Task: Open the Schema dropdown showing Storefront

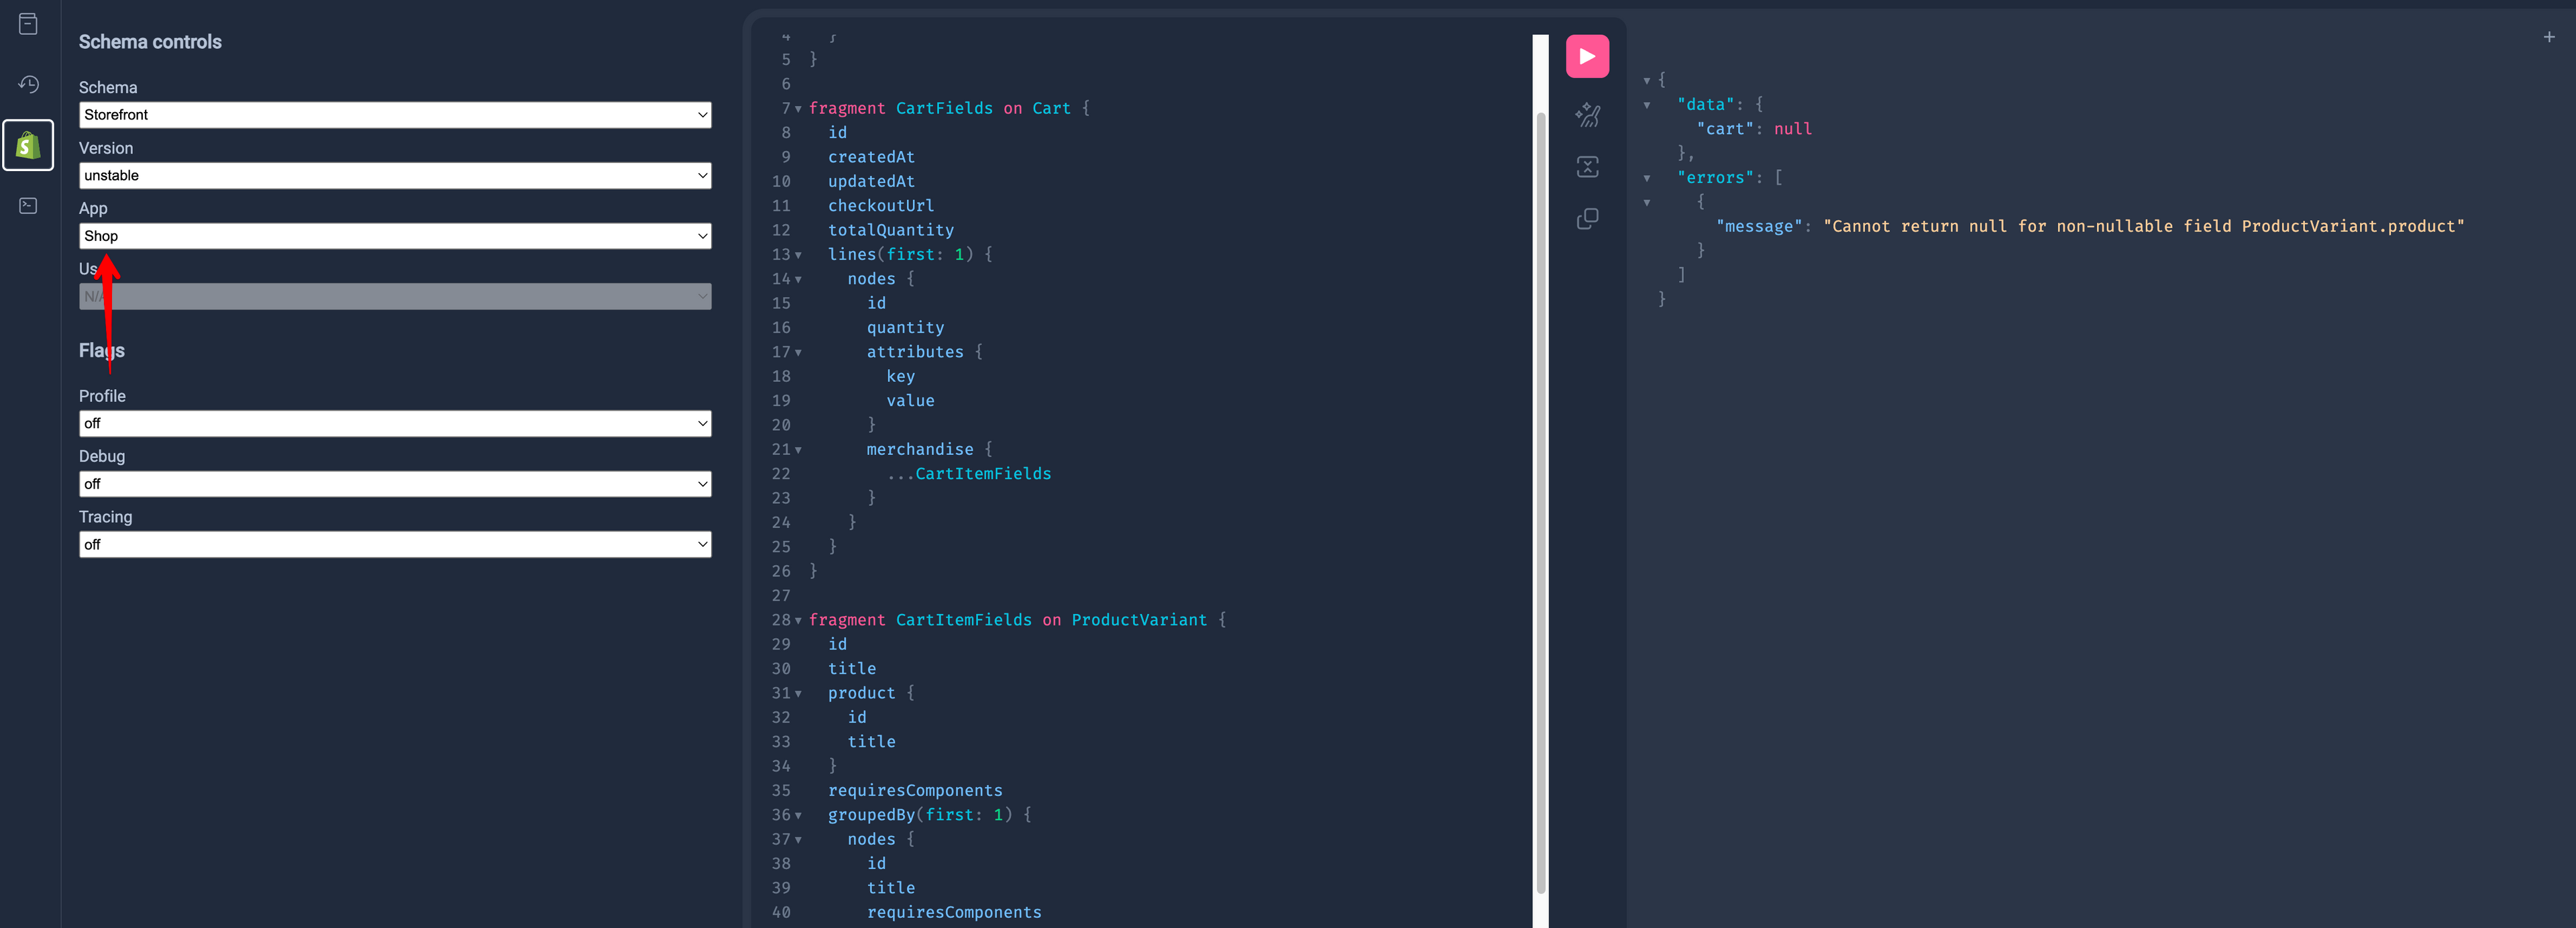Action: tap(394, 115)
